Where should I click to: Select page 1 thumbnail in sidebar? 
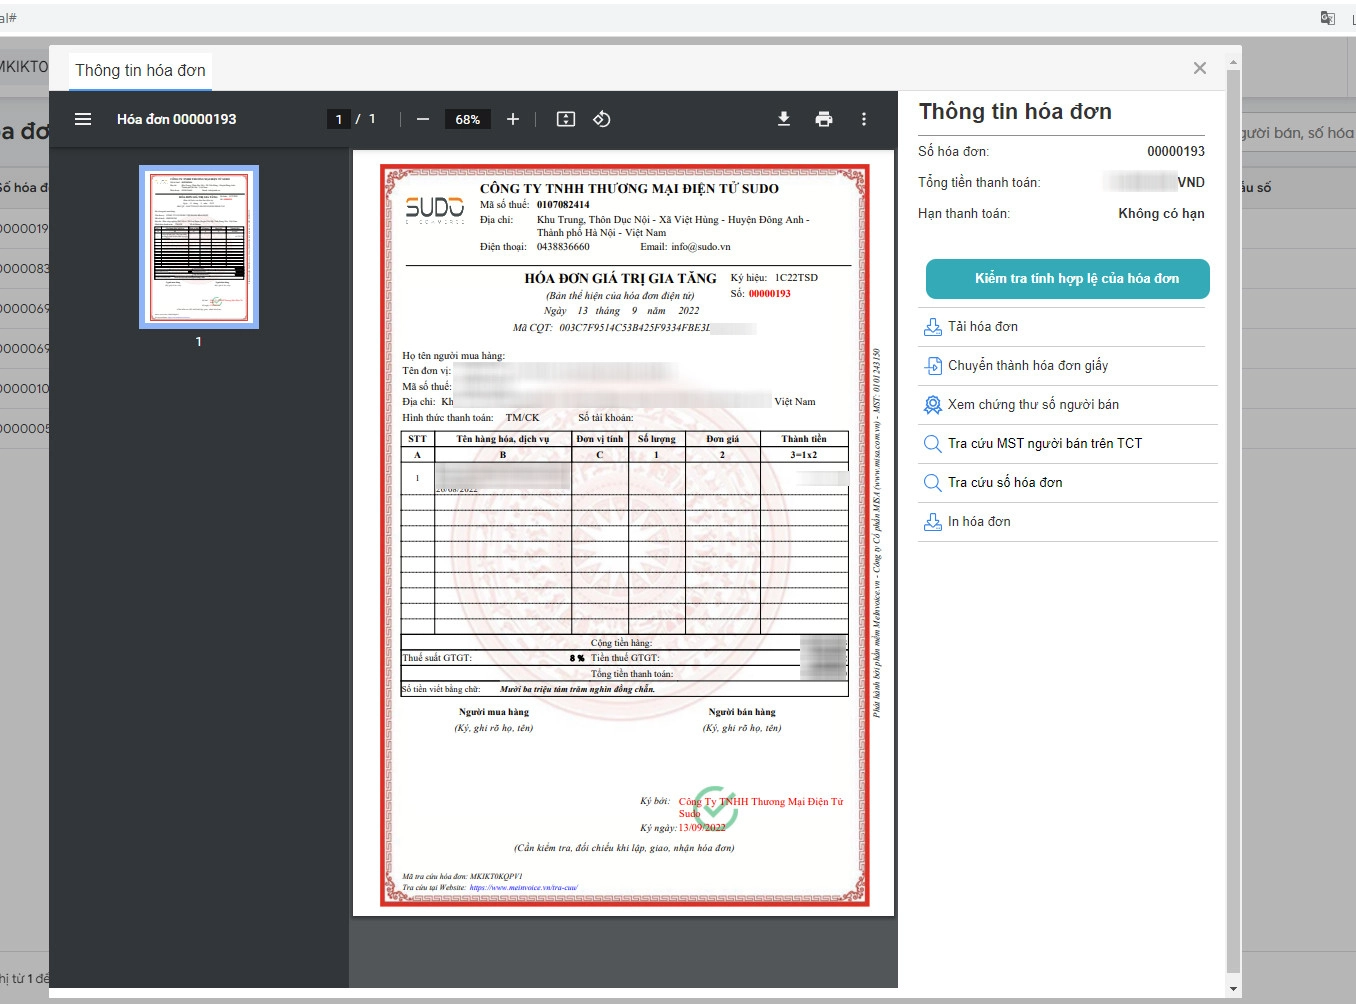tap(199, 246)
